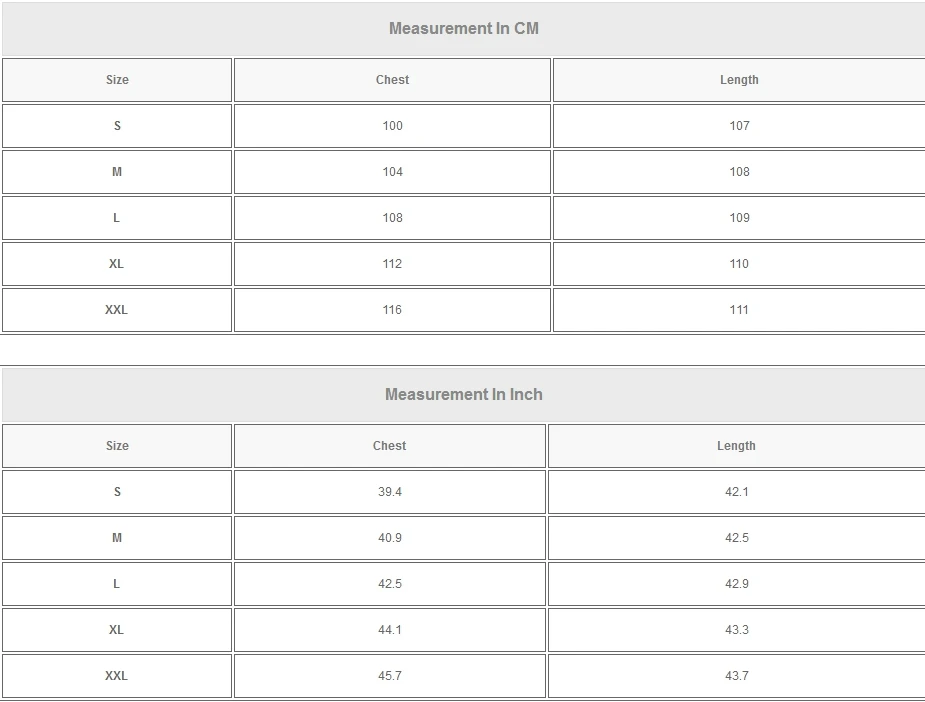The height and width of the screenshot is (702, 925).
Task: Select the Chest header in Inch table
Action: 389,446
